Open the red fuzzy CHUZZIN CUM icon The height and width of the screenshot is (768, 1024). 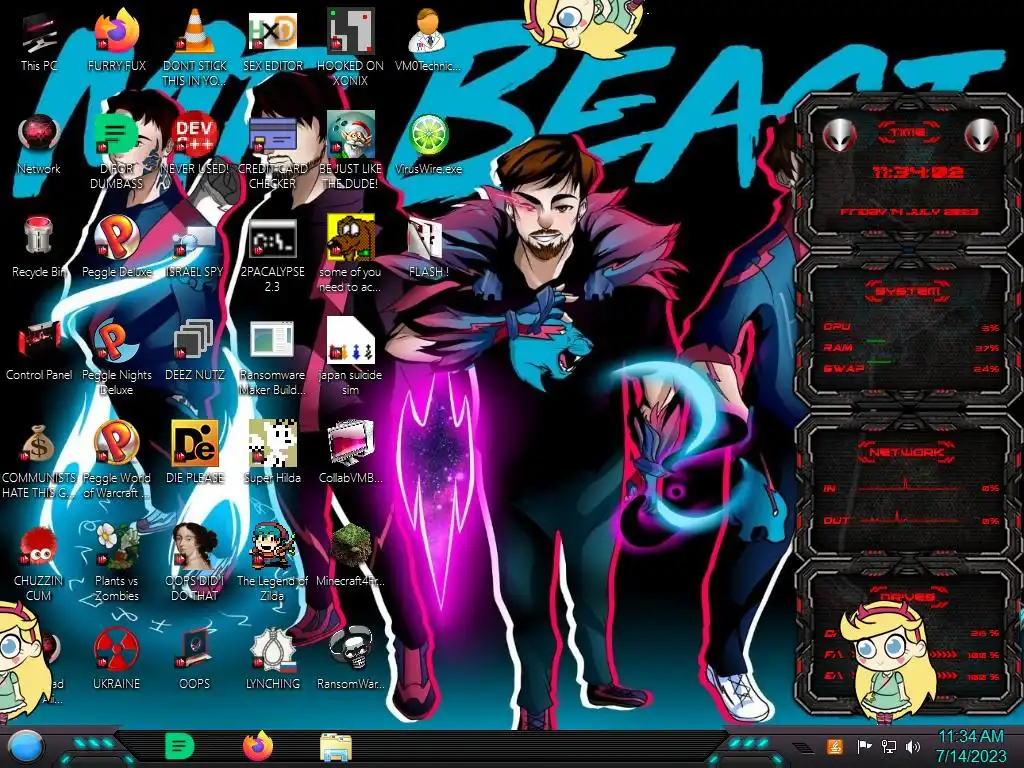tap(39, 564)
